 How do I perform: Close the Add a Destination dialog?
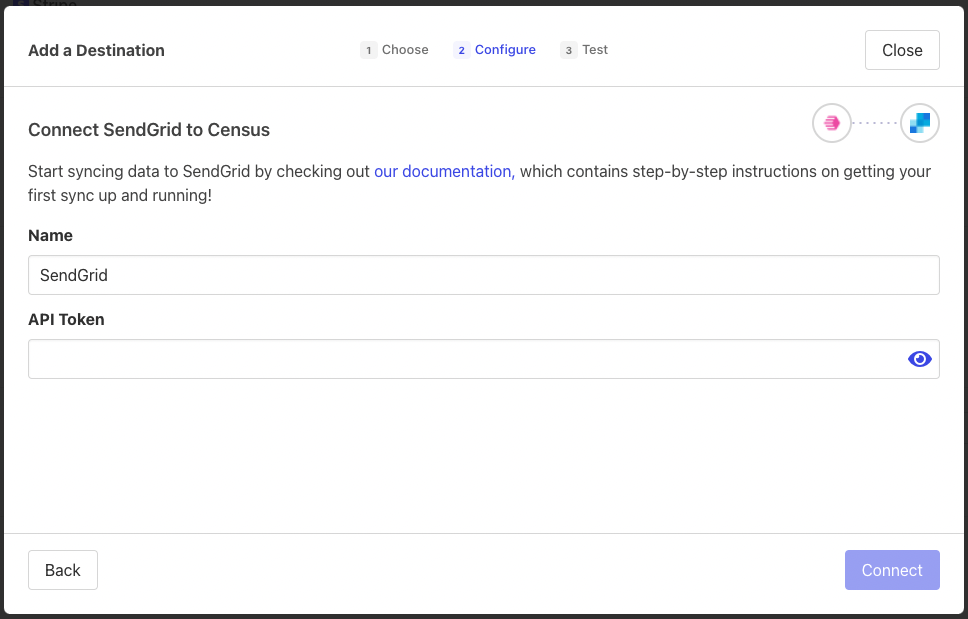coord(902,50)
